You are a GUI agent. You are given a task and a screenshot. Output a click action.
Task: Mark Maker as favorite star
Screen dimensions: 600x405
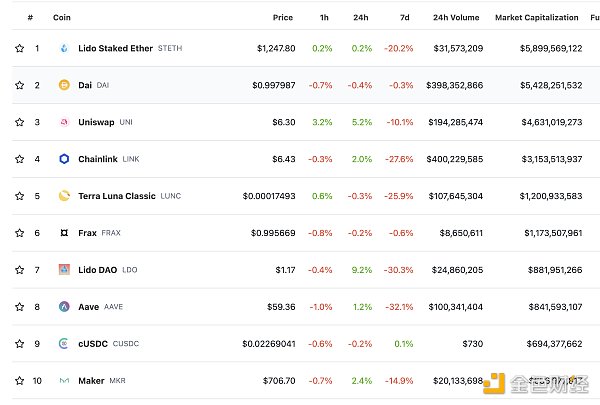(x=20, y=381)
